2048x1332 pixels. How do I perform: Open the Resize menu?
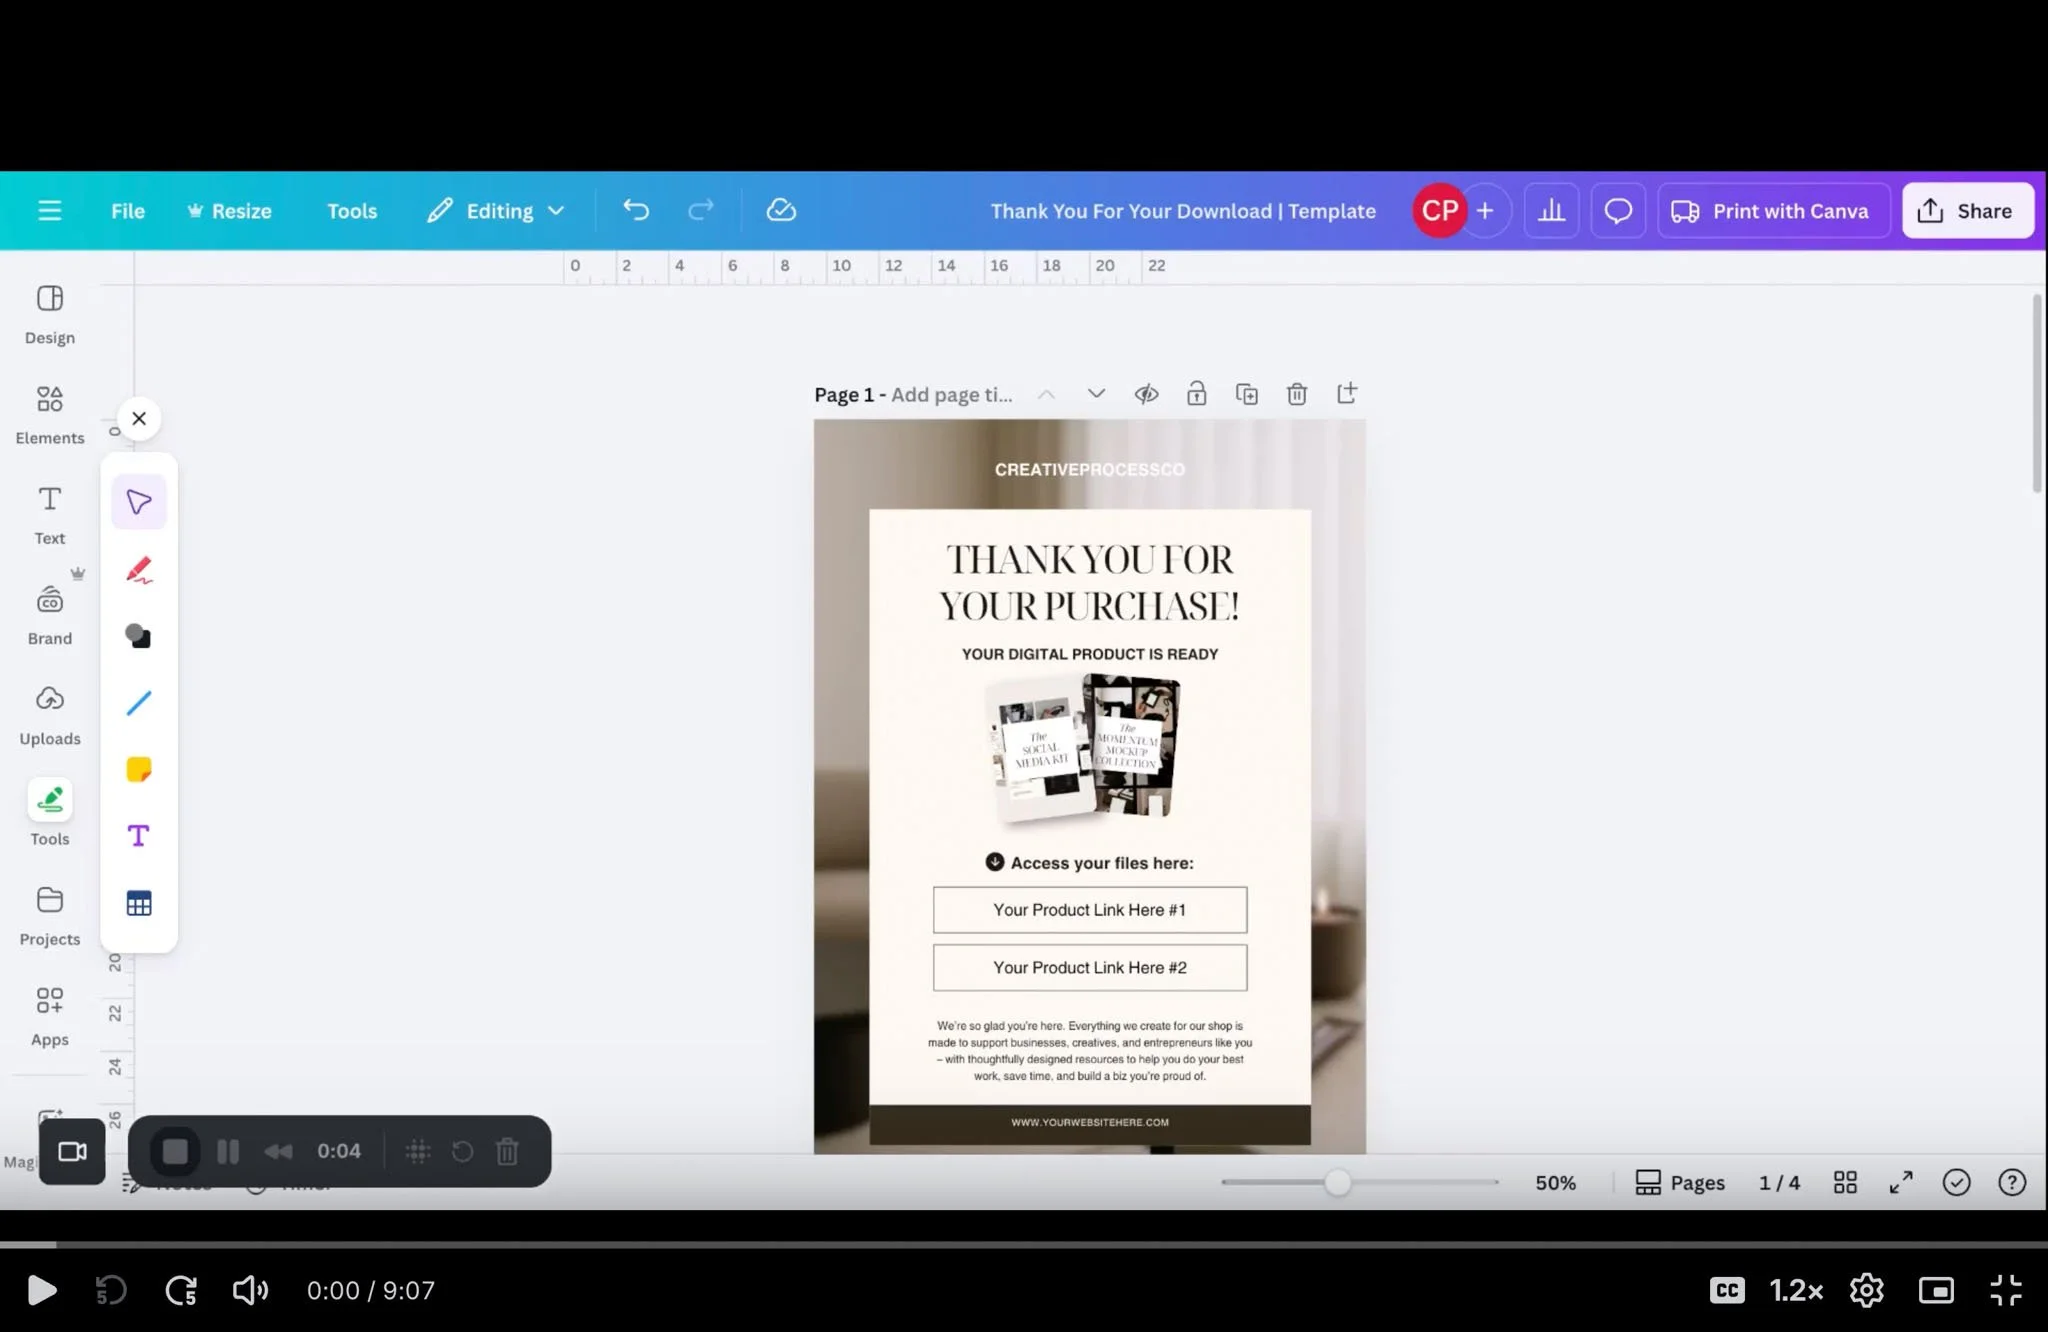tap(229, 211)
